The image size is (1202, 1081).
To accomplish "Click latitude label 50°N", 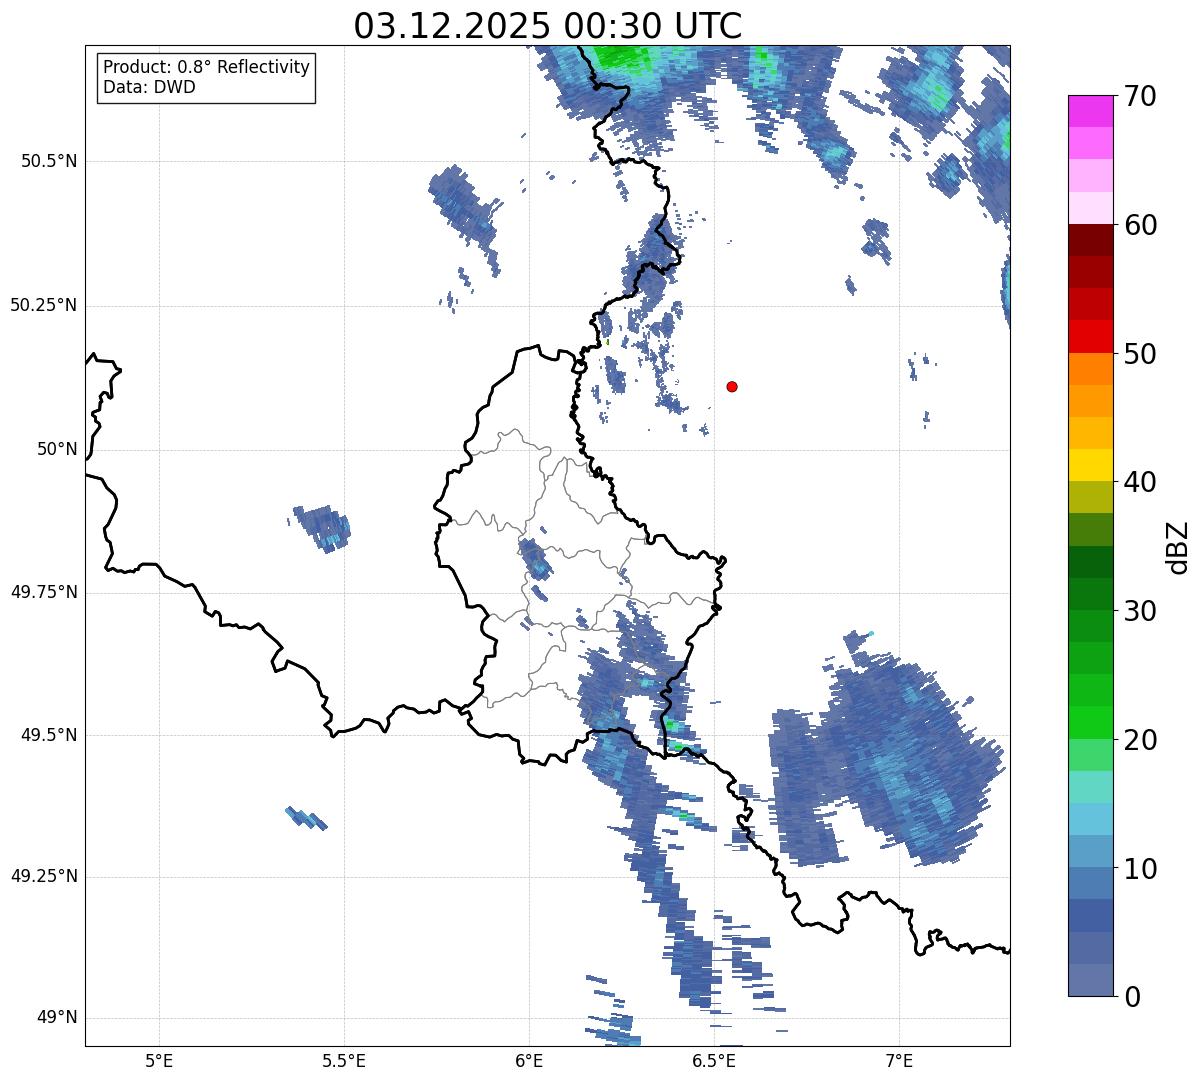I will coord(57,450).
